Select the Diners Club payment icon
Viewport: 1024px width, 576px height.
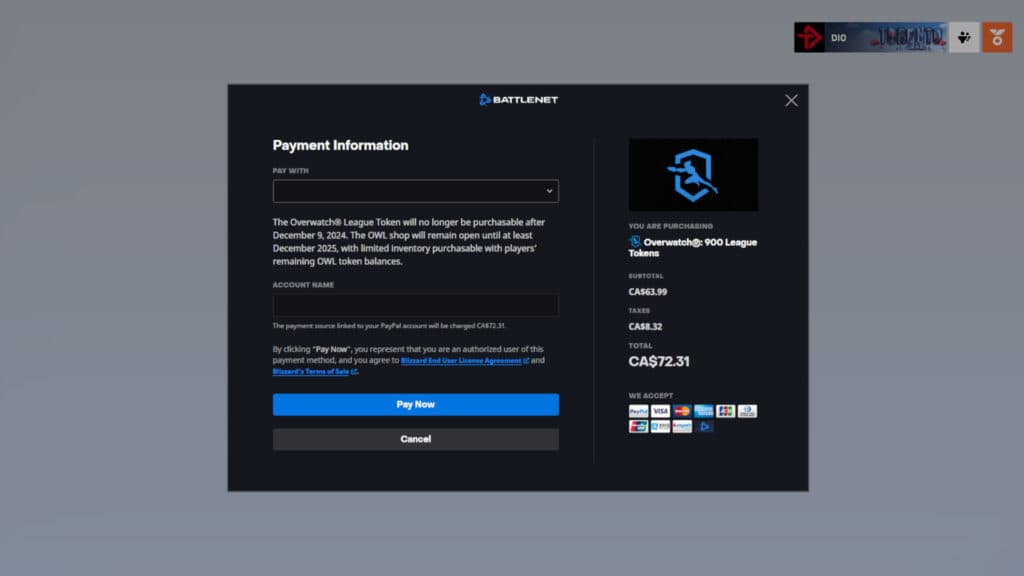[747, 411]
